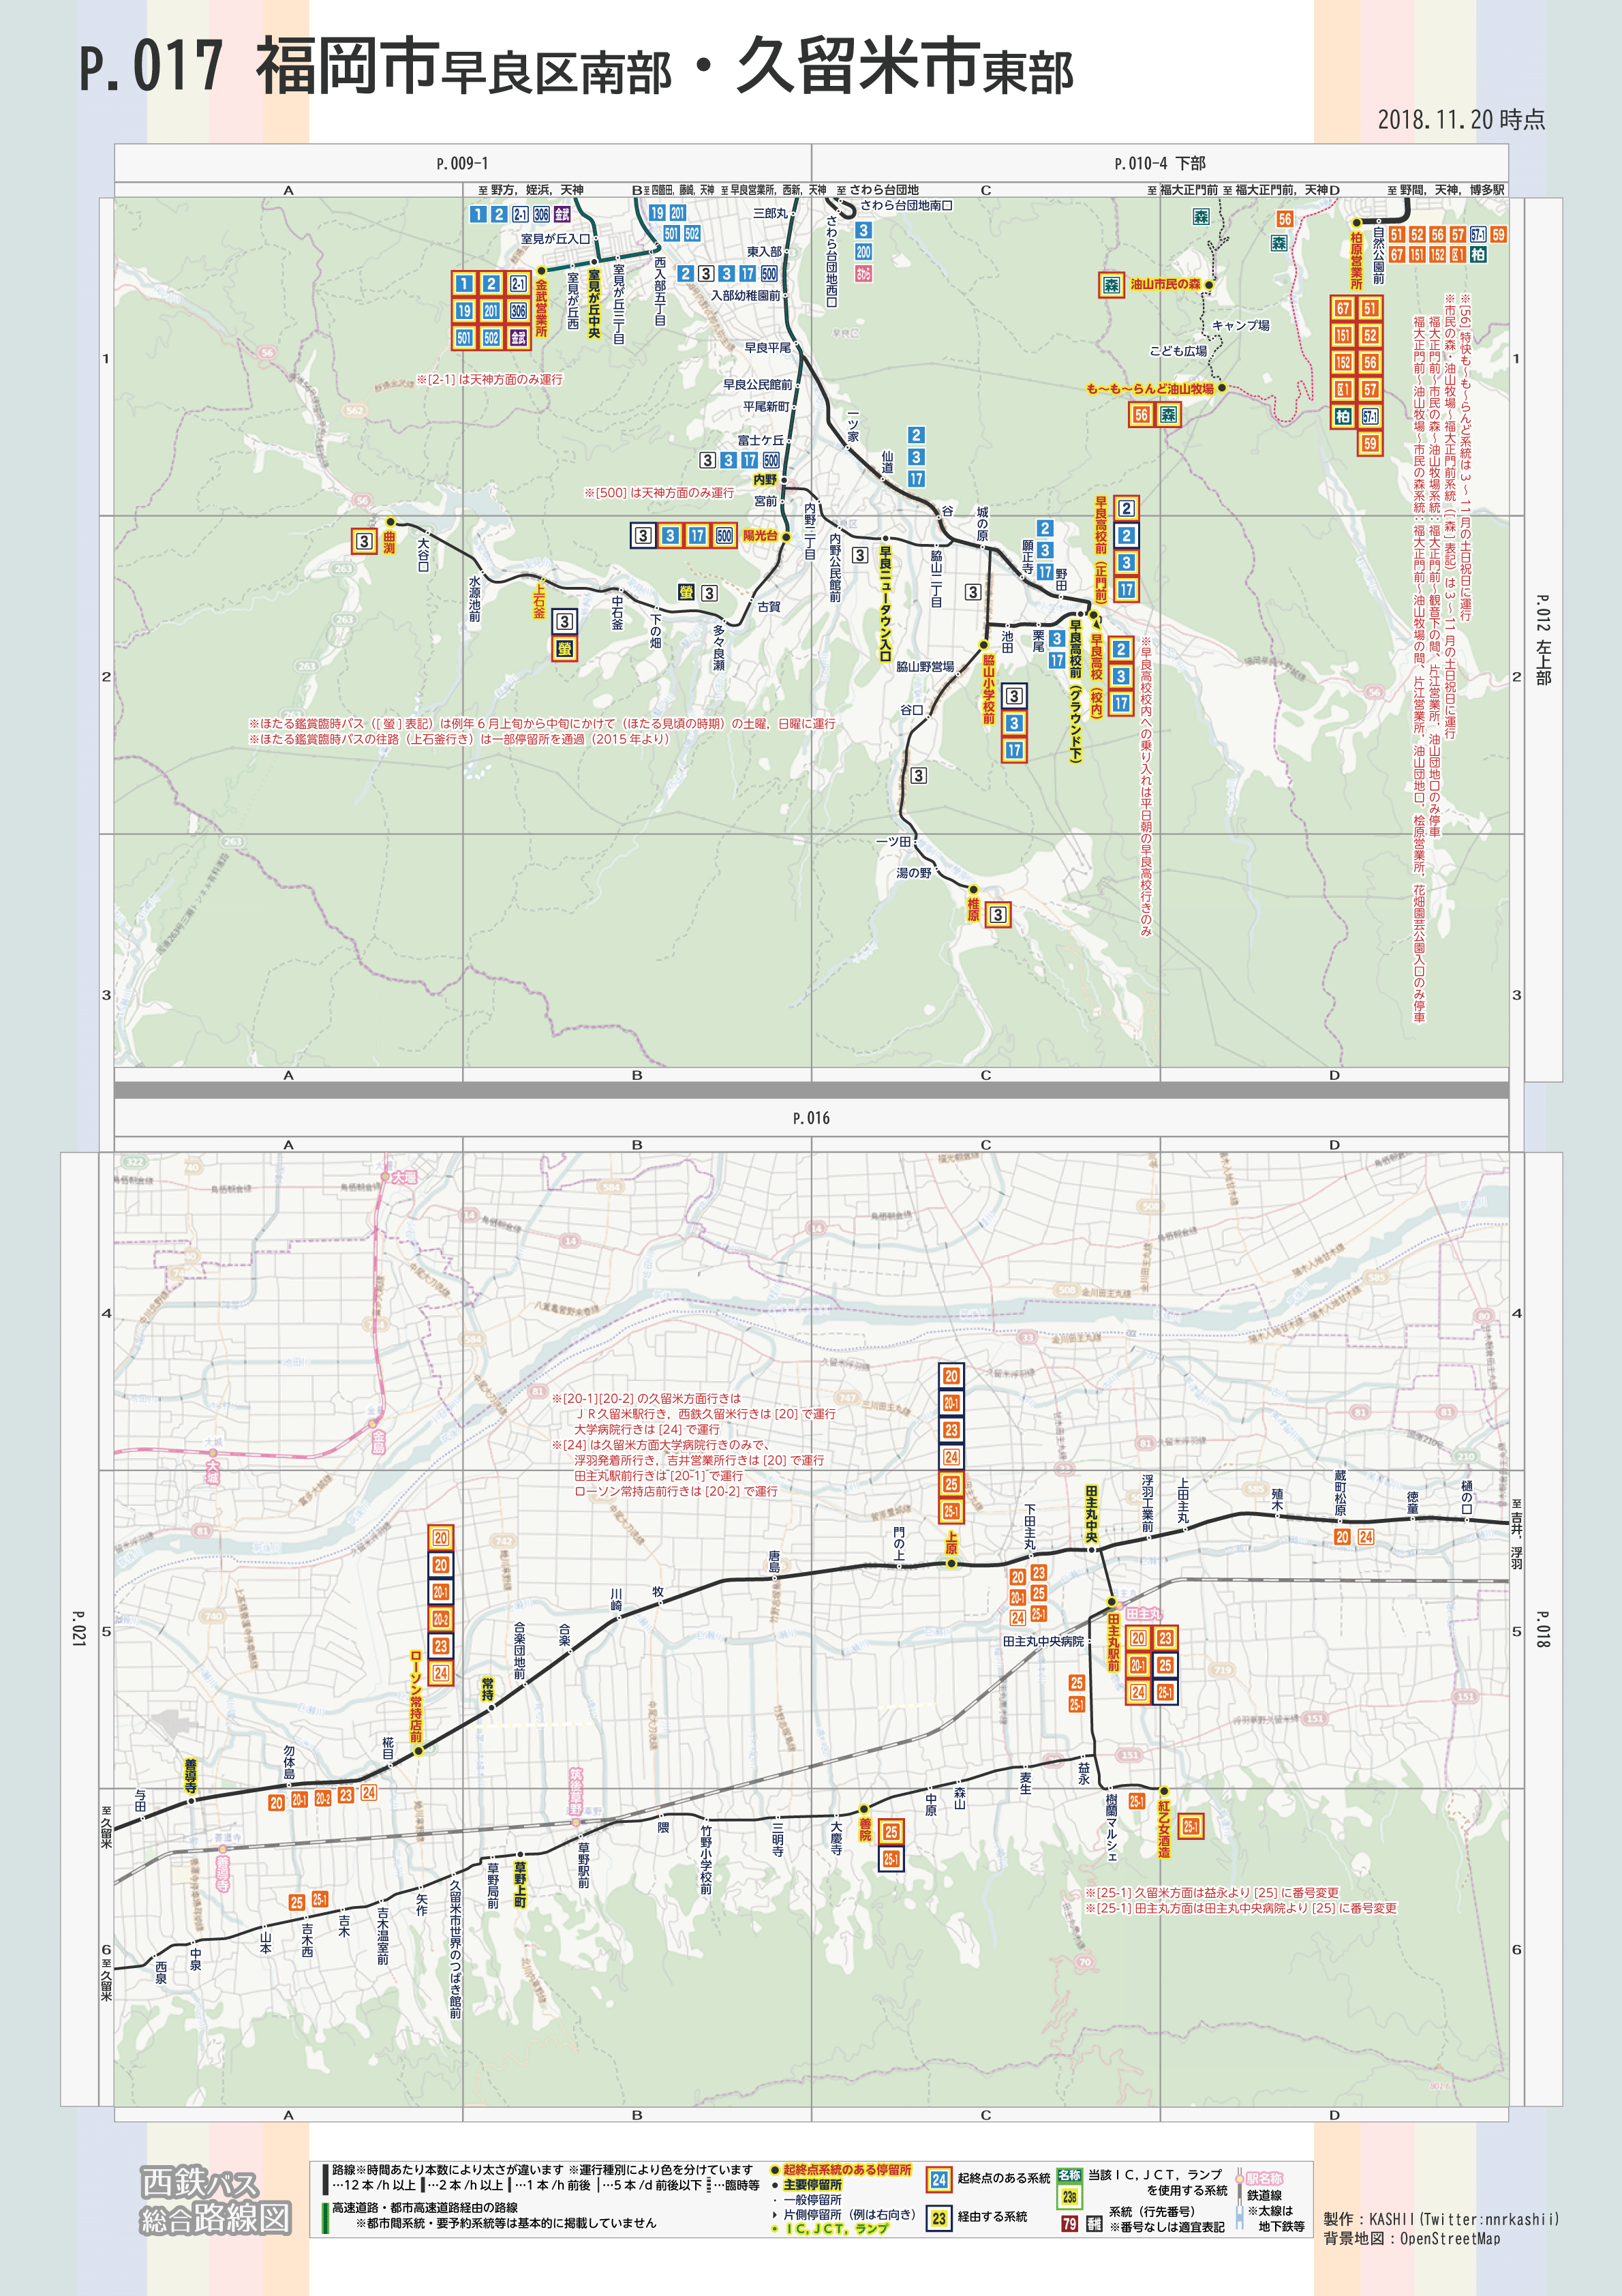Screen dimensions: 1622x2296
Task: Click the 製作:KASHII Twitter credit text
Action: (x=1440, y=2219)
